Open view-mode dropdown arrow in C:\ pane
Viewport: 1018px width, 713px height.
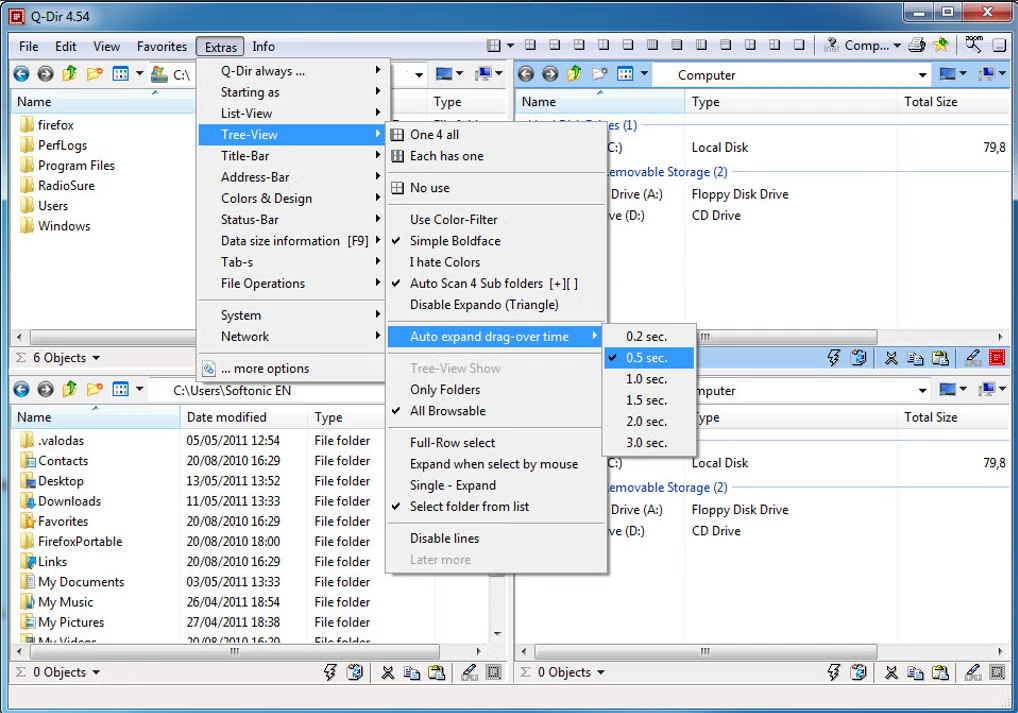140,74
